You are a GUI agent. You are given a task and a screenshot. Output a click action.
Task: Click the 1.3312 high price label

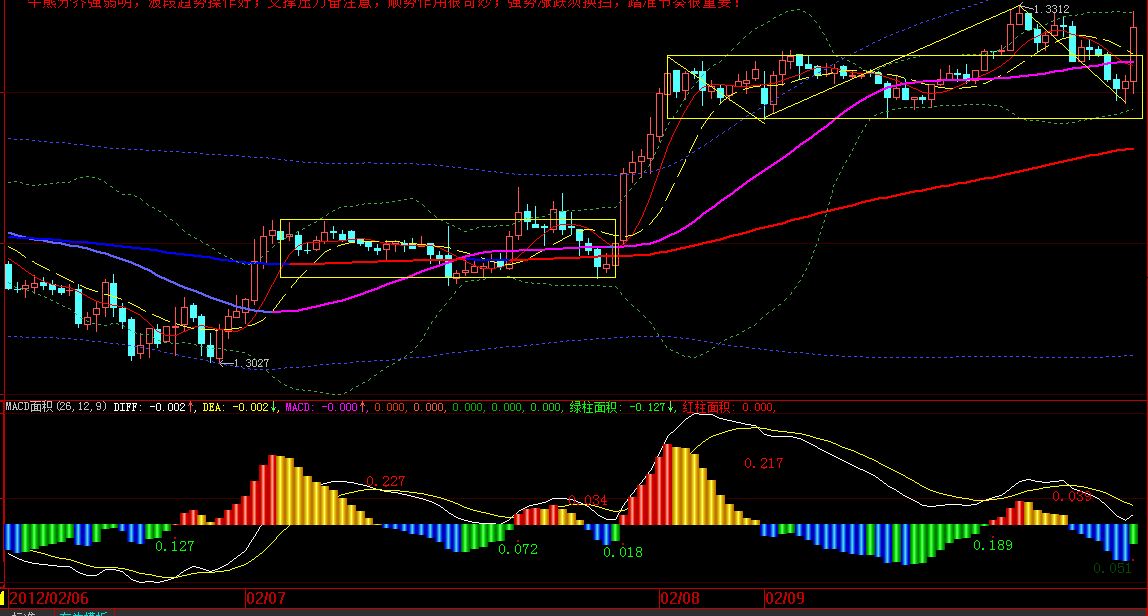[x=1051, y=10]
